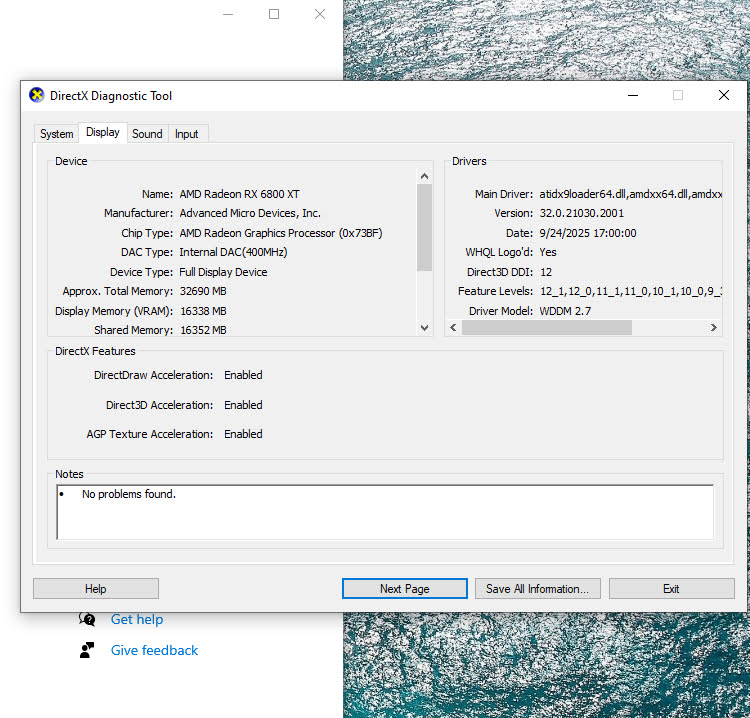
Task: Click VRAM value 16338 MB
Action: (203, 311)
